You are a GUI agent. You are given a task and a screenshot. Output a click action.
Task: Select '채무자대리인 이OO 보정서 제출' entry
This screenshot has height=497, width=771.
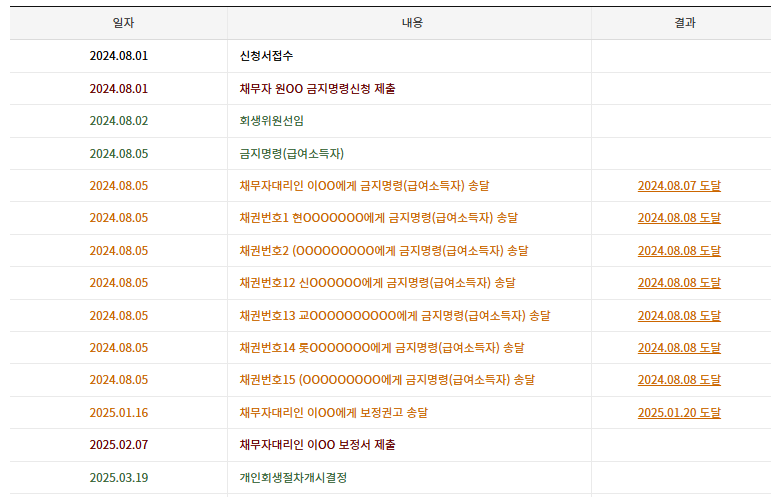[x=317, y=444]
